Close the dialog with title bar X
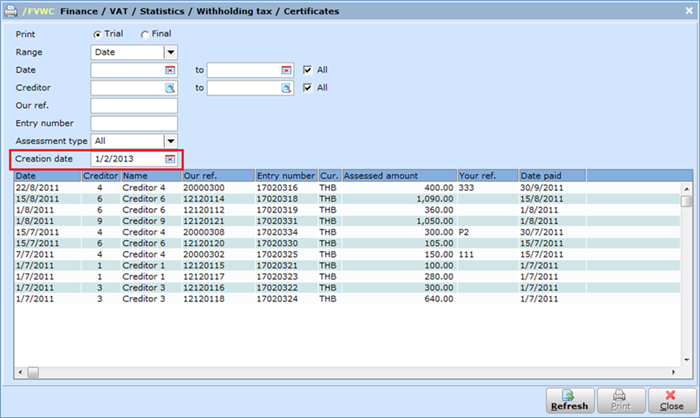The width and height of the screenshot is (700, 418). (689, 11)
